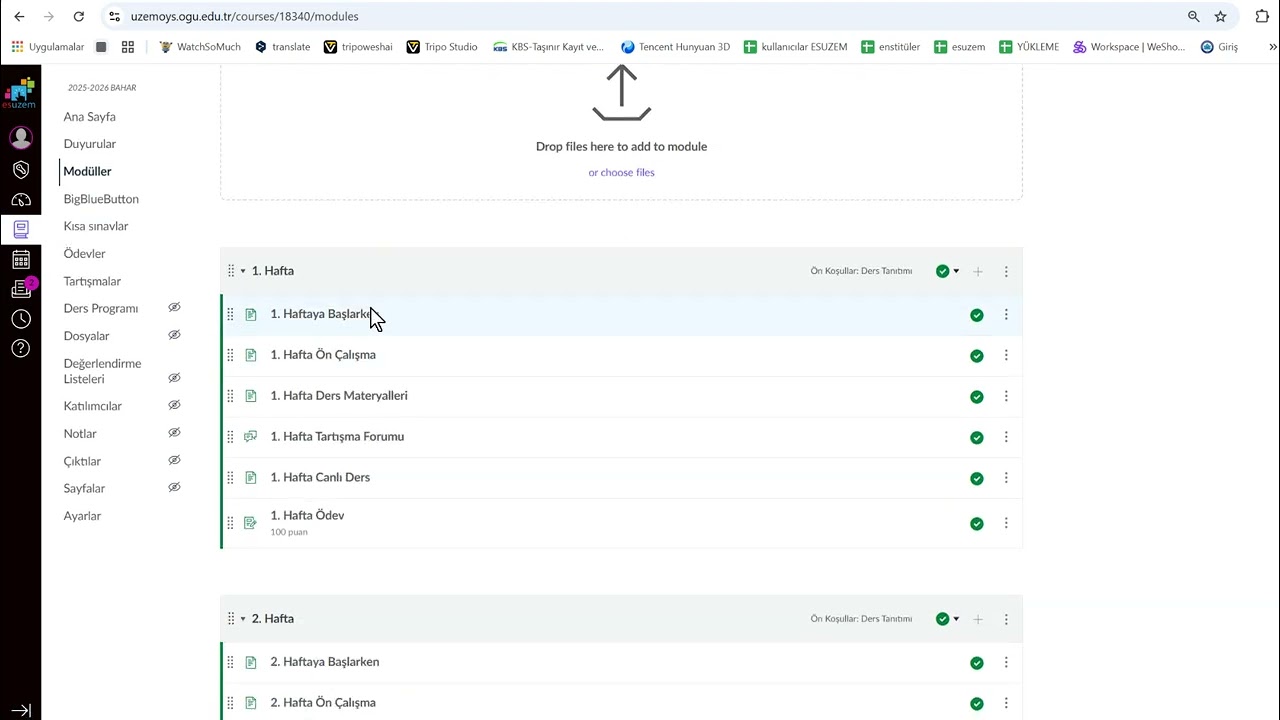Collapse the 2. Hafta module triangle
The image size is (1280, 720).
pyautogui.click(x=243, y=619)
